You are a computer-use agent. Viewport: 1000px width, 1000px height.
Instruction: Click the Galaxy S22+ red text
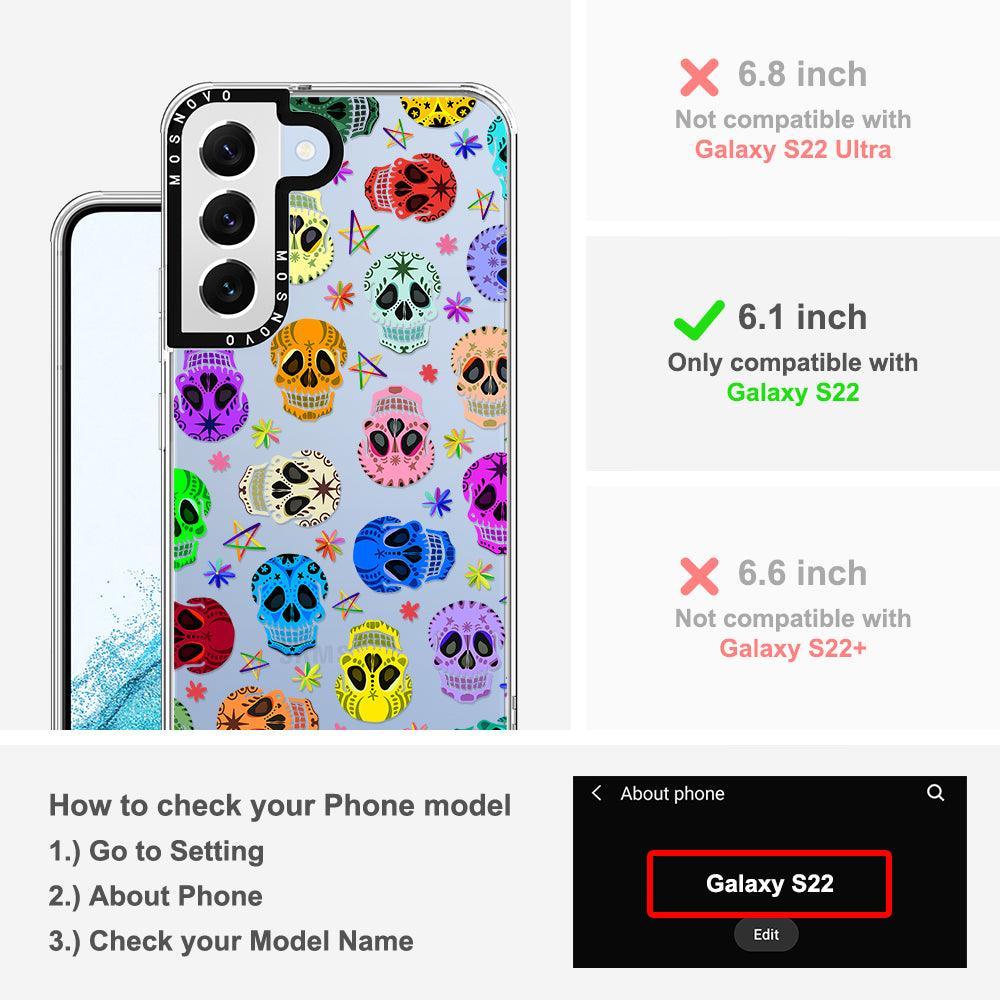pyautogui.click(x=793, y=649)
